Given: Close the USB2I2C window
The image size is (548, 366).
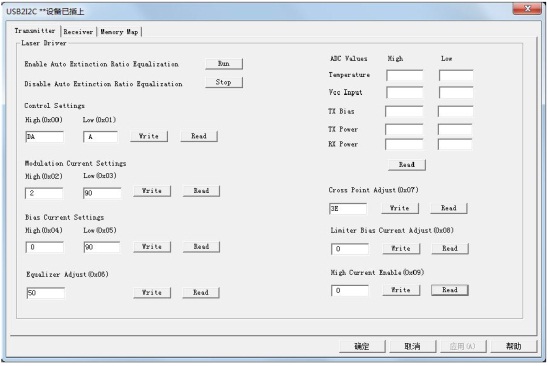Looking at the screenshot, I should coord(528,9).
